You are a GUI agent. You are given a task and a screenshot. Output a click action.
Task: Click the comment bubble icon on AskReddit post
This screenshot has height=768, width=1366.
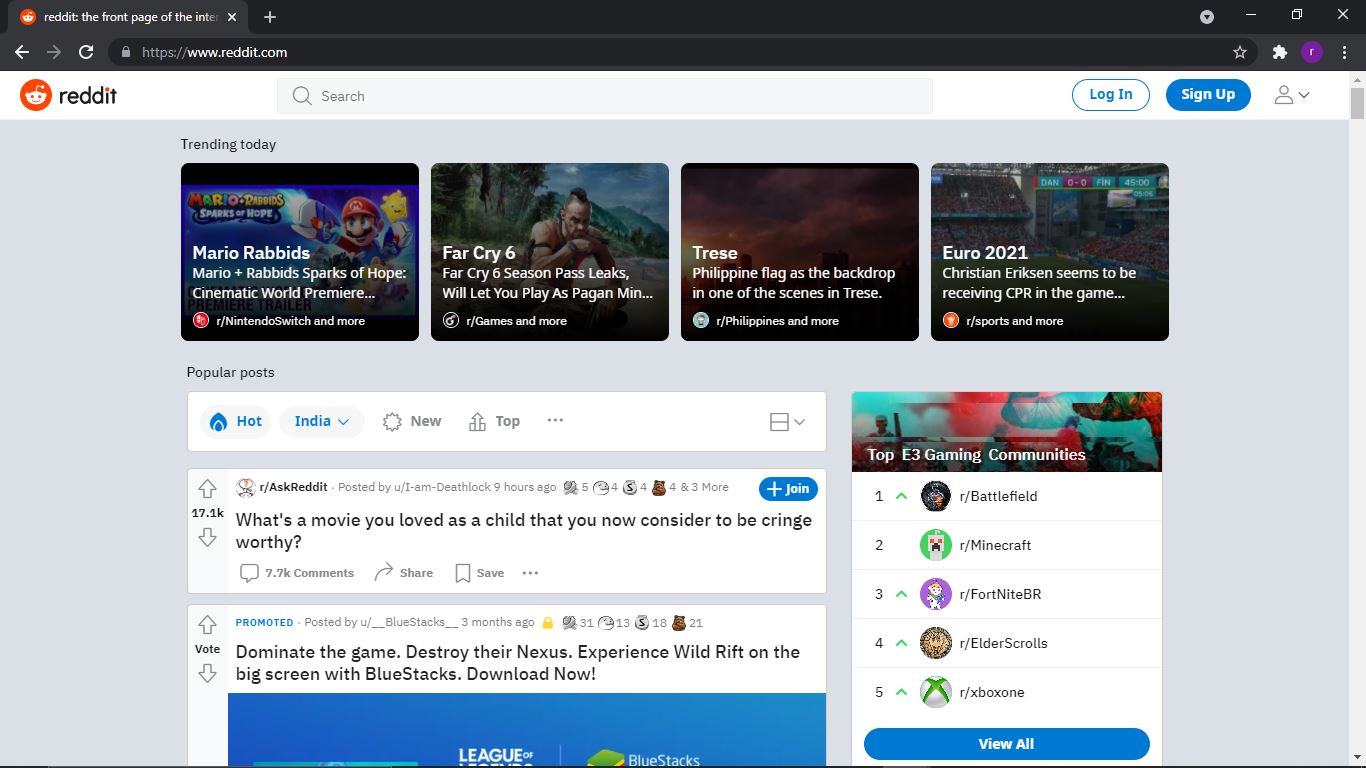pos(249,573)
